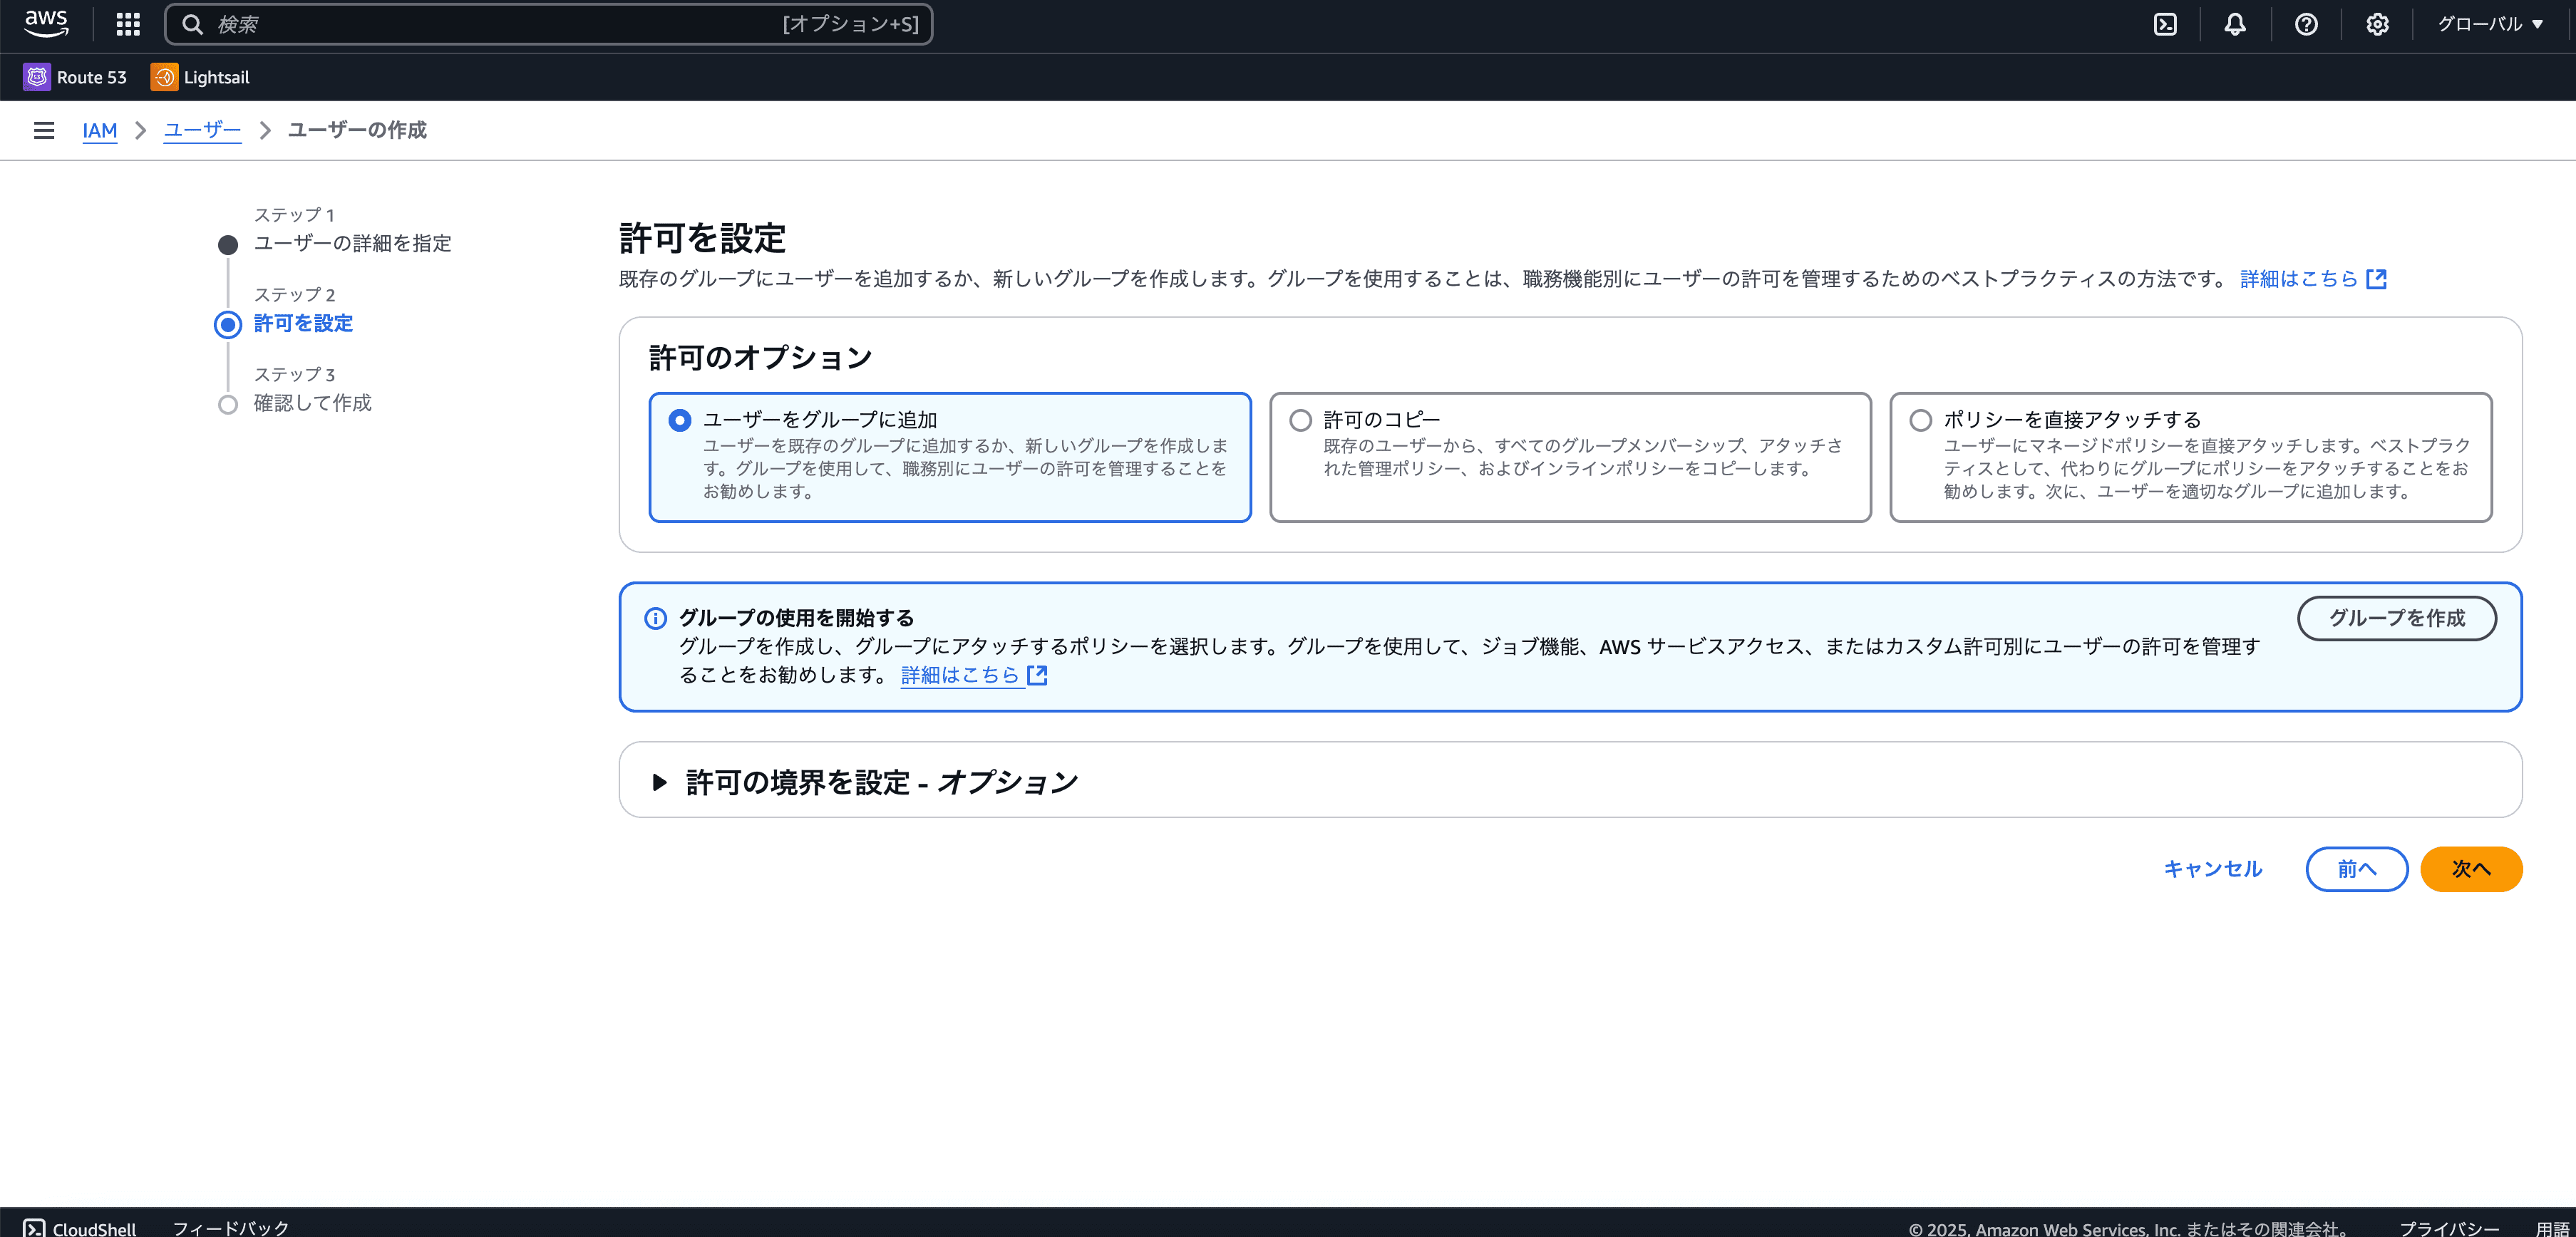Click the キャンセル button
Screen dimensions: 2576x1237
[2213, 869]
